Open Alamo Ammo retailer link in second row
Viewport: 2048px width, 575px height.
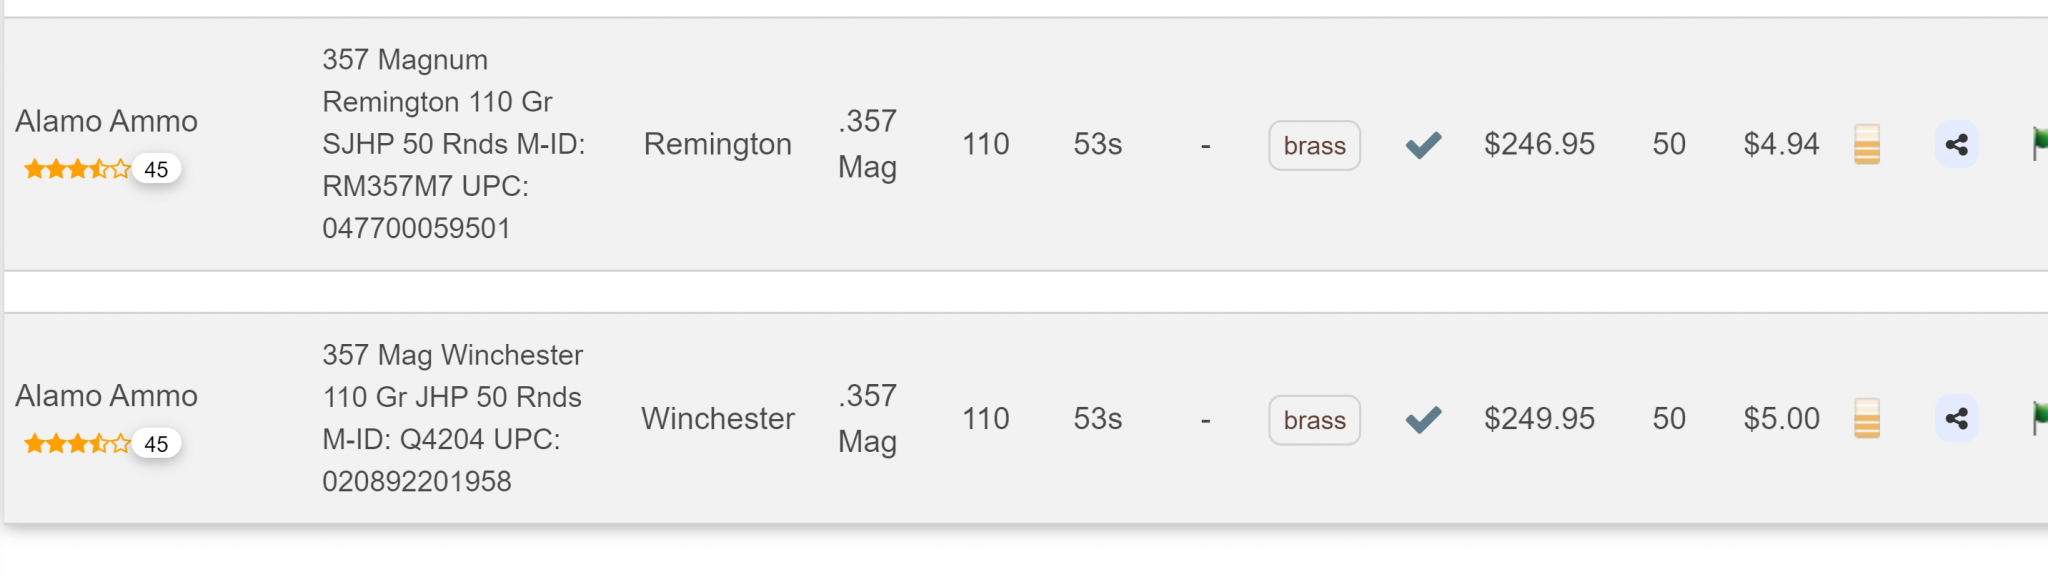tap(106, 396)
